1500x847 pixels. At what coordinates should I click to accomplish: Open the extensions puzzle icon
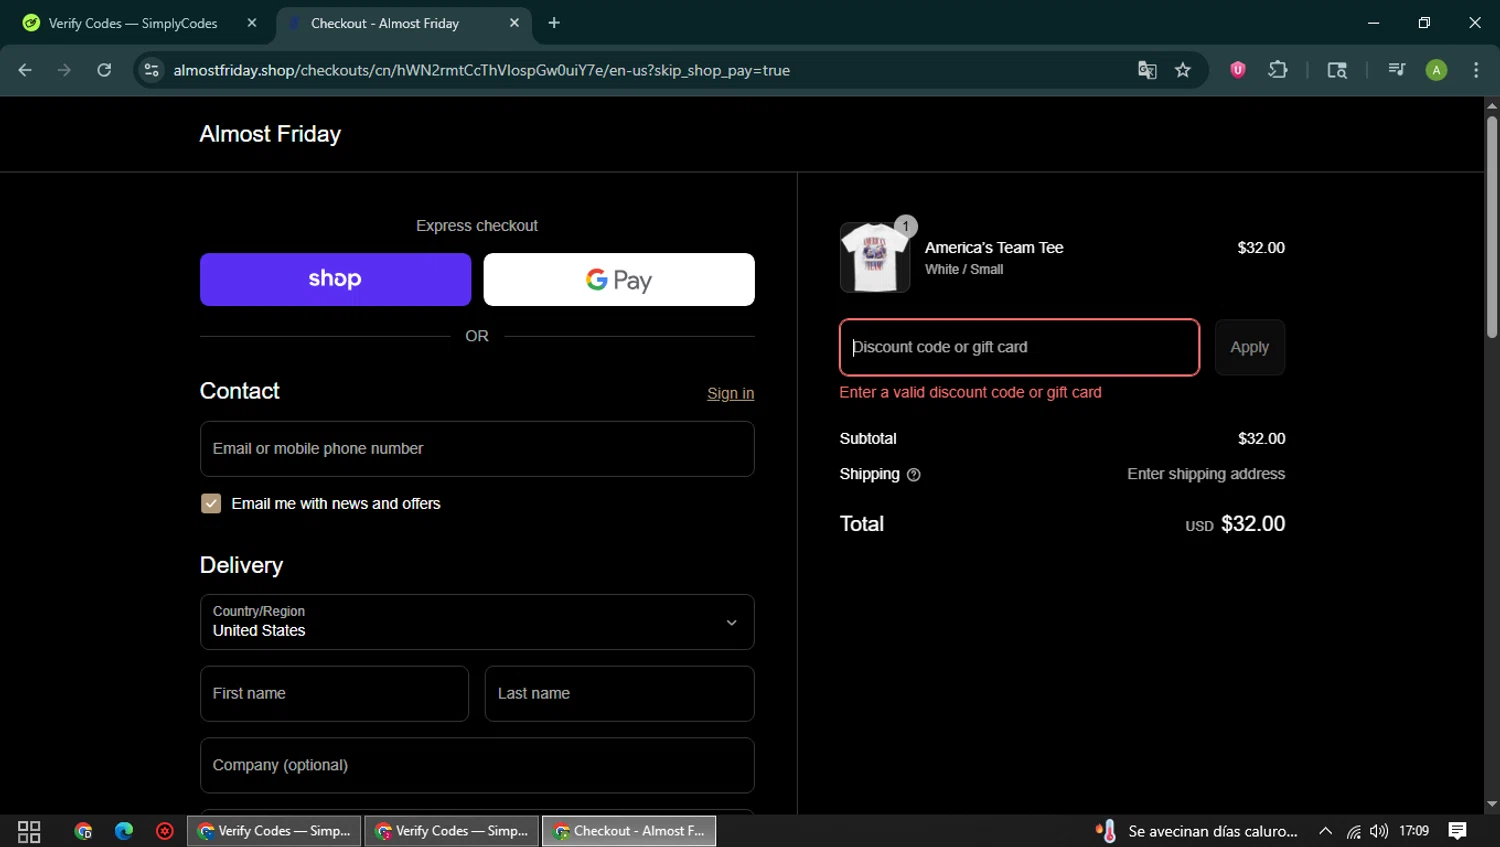pyautogui.click(x=1278, y=70)
